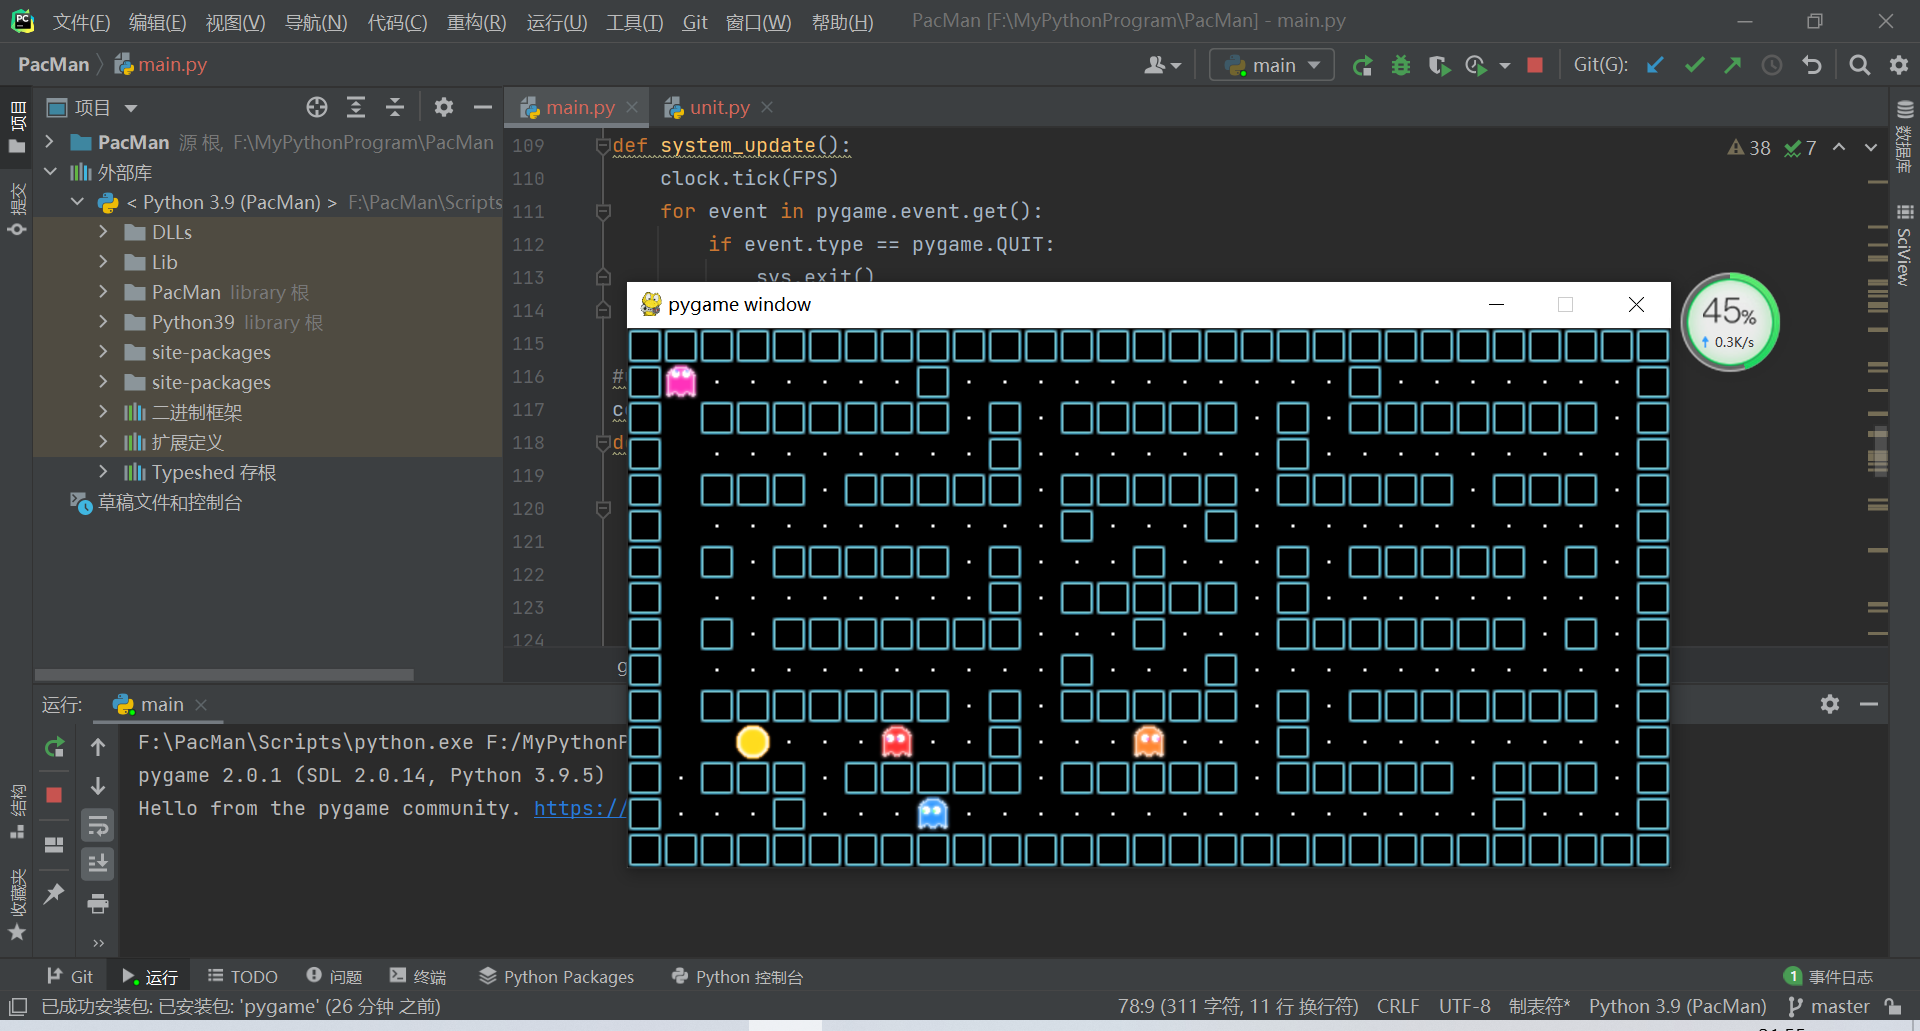
Task: Toggle soft-wrap in Run console
Action: click(98, 826)
